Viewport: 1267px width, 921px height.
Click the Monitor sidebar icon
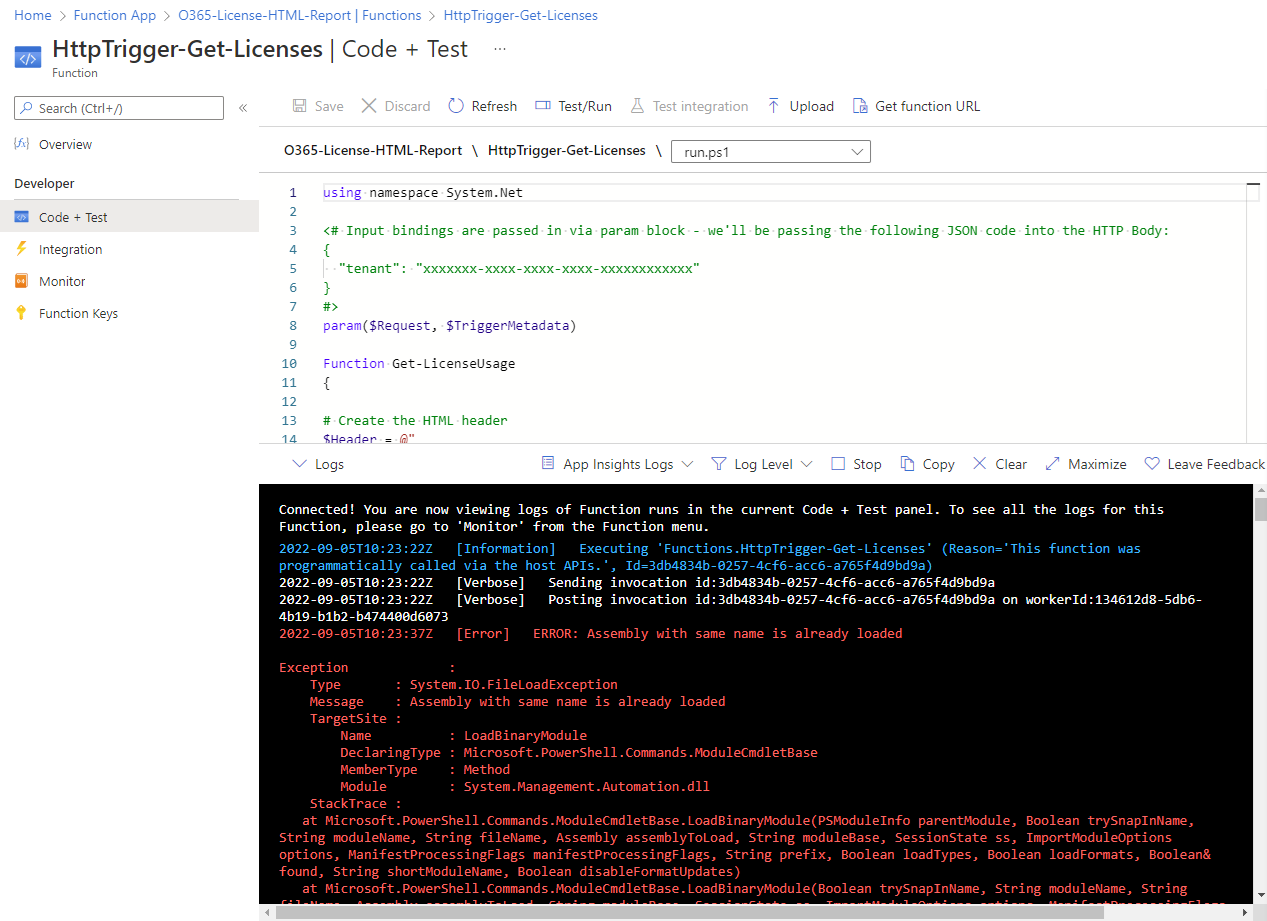[x=22, y=281]
